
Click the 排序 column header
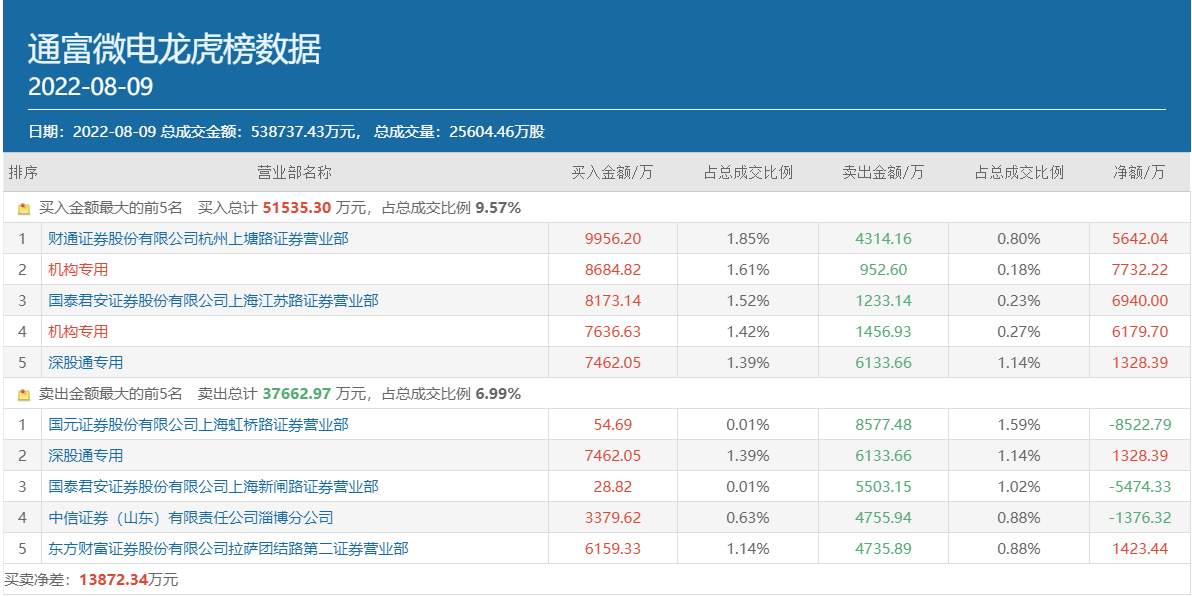[23, 173]
